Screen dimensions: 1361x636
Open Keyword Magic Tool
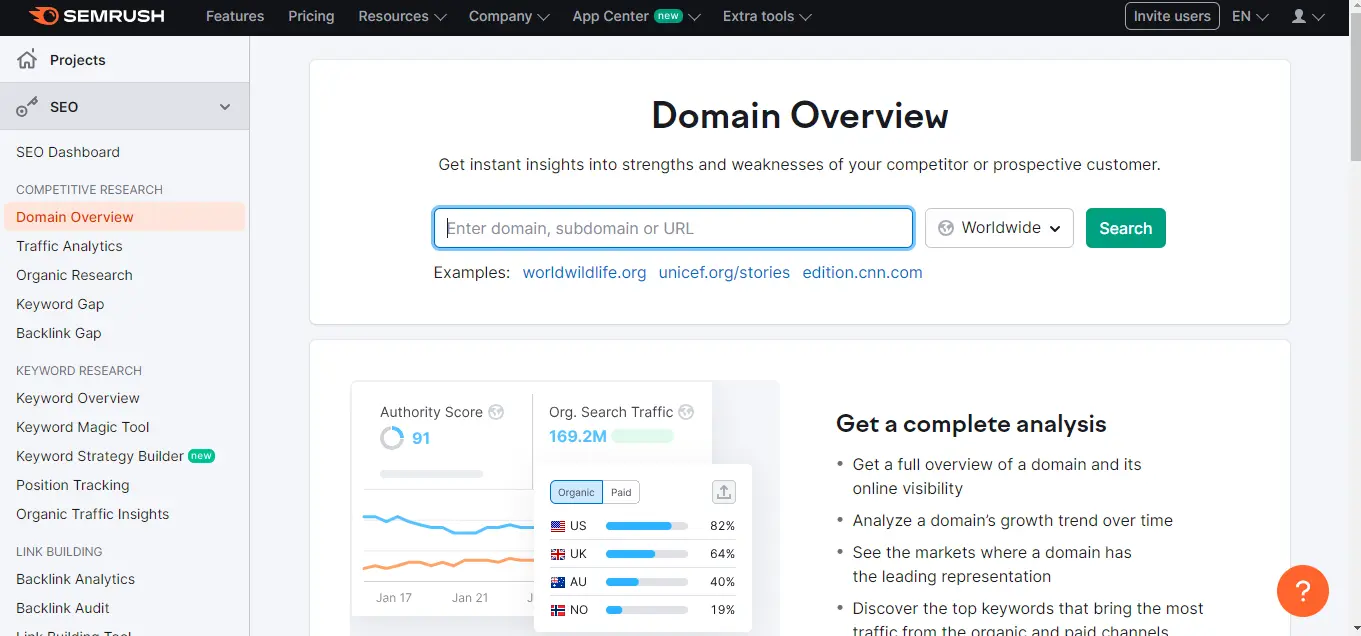[x=83, y=427]
